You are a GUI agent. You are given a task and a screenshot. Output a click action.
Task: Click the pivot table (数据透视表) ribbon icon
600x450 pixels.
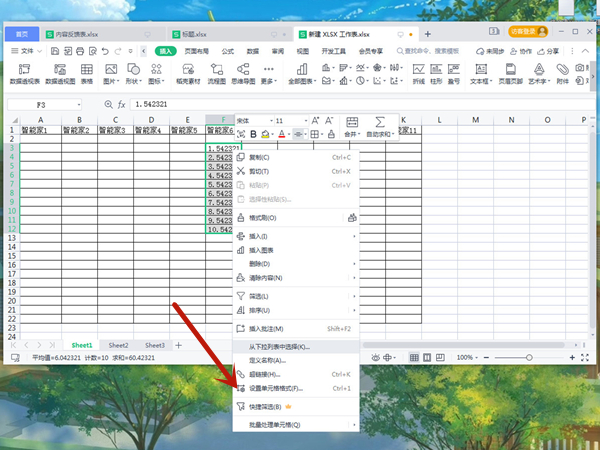click(24, 70)
